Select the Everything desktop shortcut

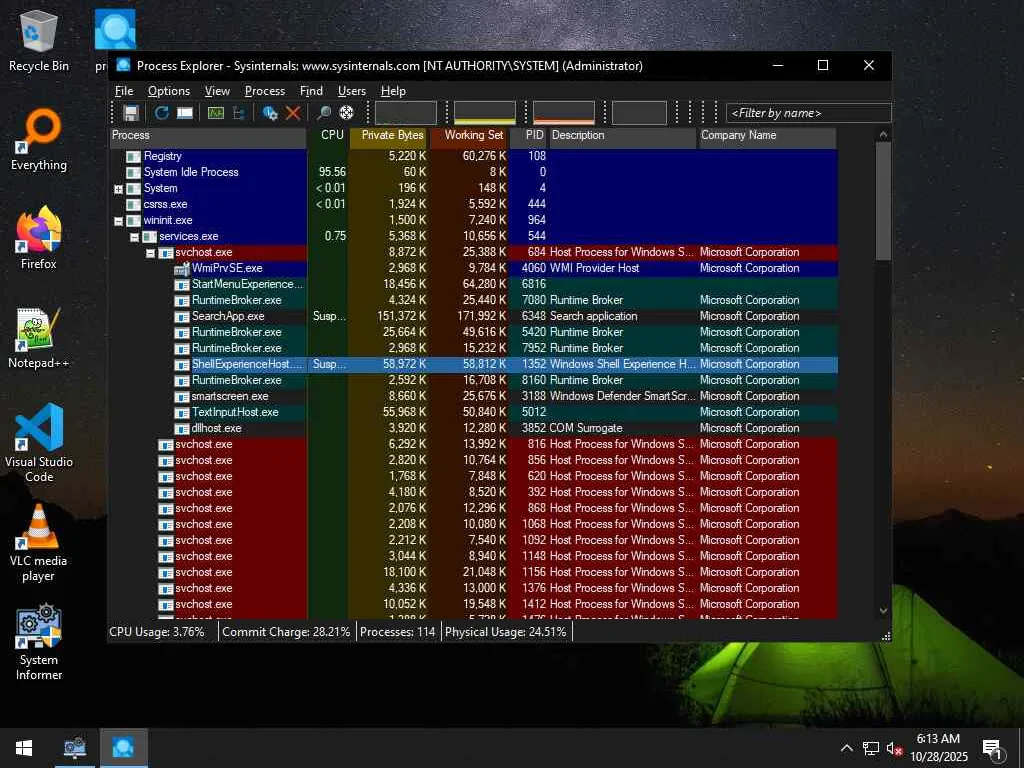pyautogui.click(x=39, y=140)
